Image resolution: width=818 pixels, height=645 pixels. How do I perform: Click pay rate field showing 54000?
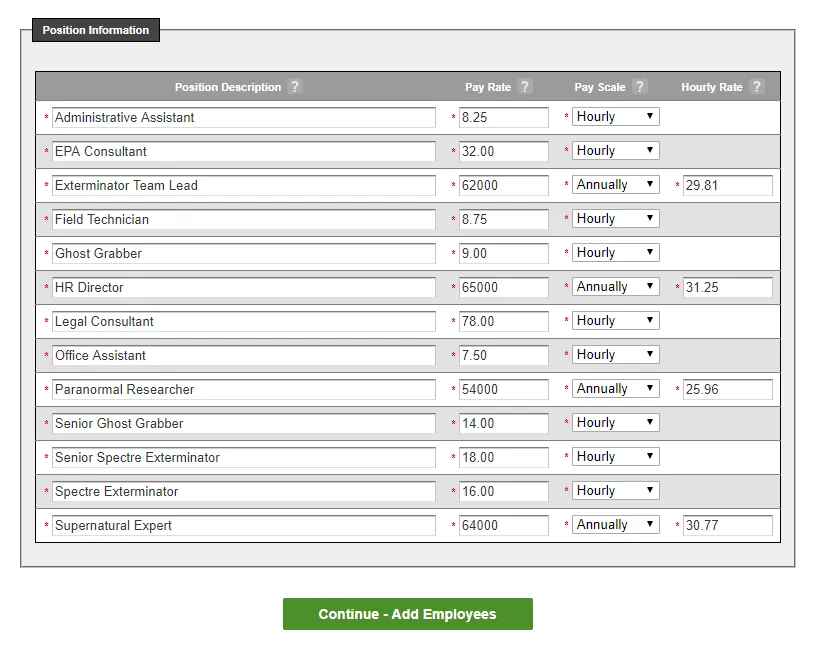point(504,389)
